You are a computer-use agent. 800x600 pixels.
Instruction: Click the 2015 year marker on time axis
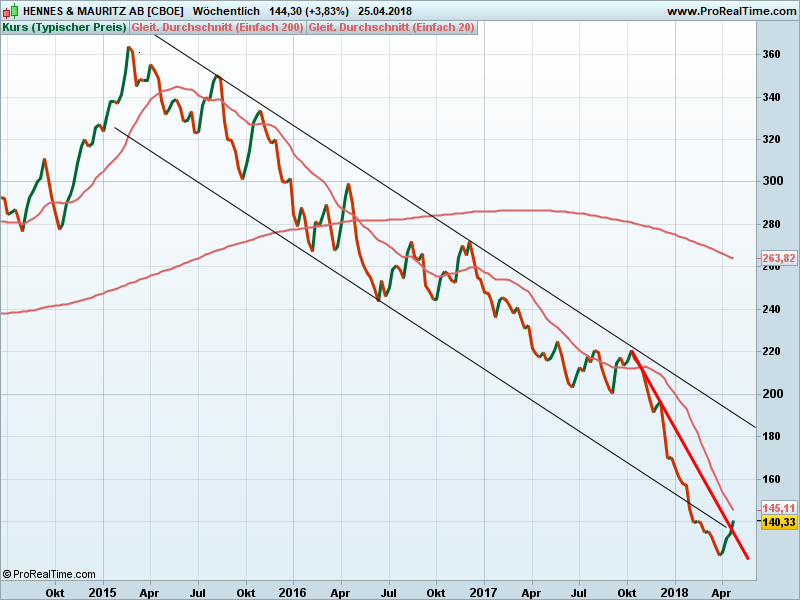pyautogui.click(x=102, y=592)
